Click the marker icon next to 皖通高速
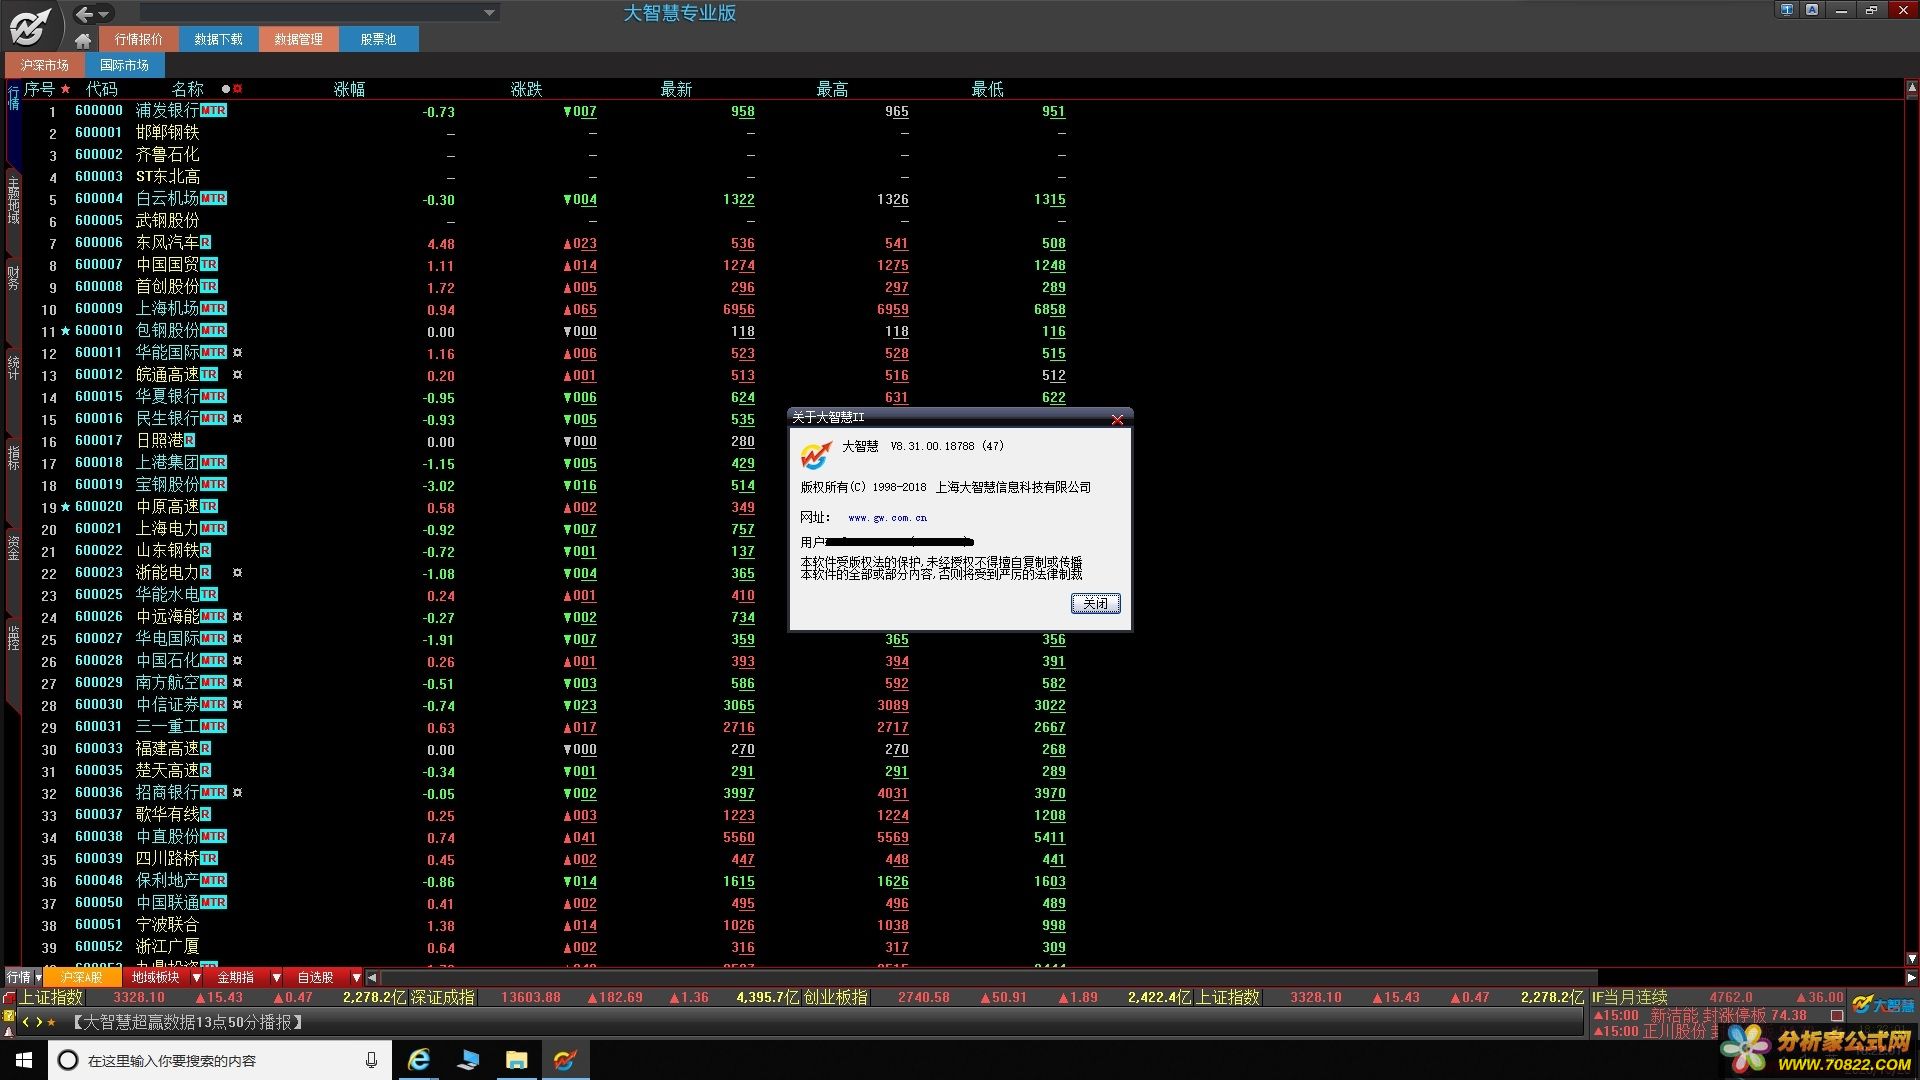1920x1080 pixels. (x=237, y=375)
